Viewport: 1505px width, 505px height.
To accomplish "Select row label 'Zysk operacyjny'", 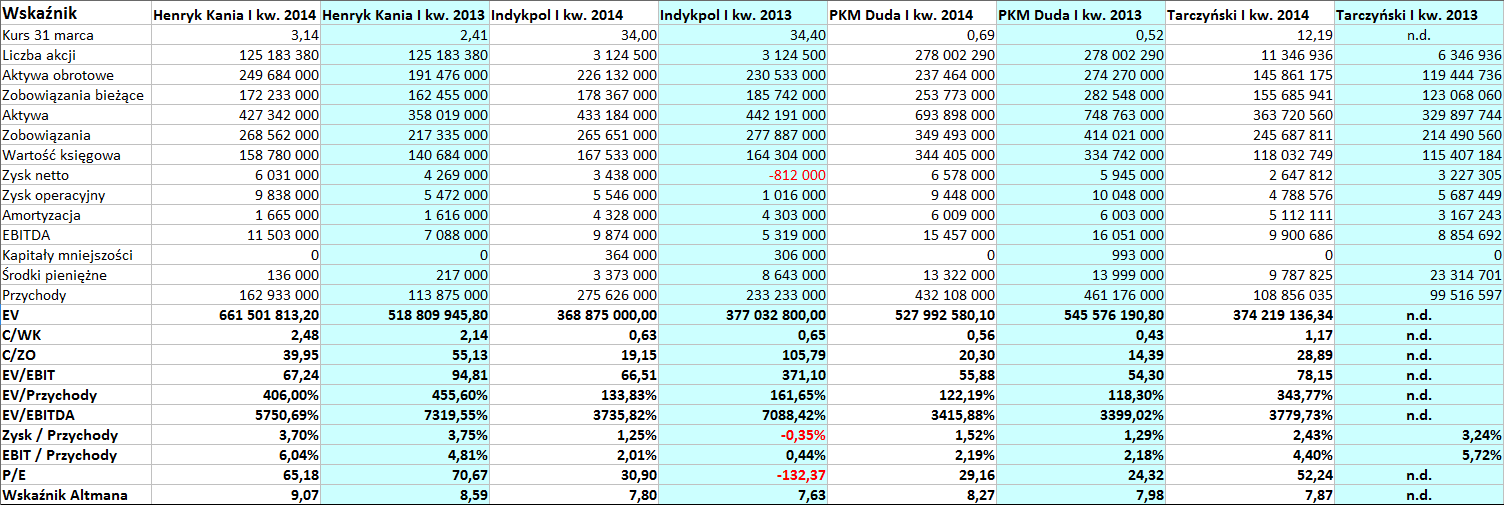I will coord(75,195).
